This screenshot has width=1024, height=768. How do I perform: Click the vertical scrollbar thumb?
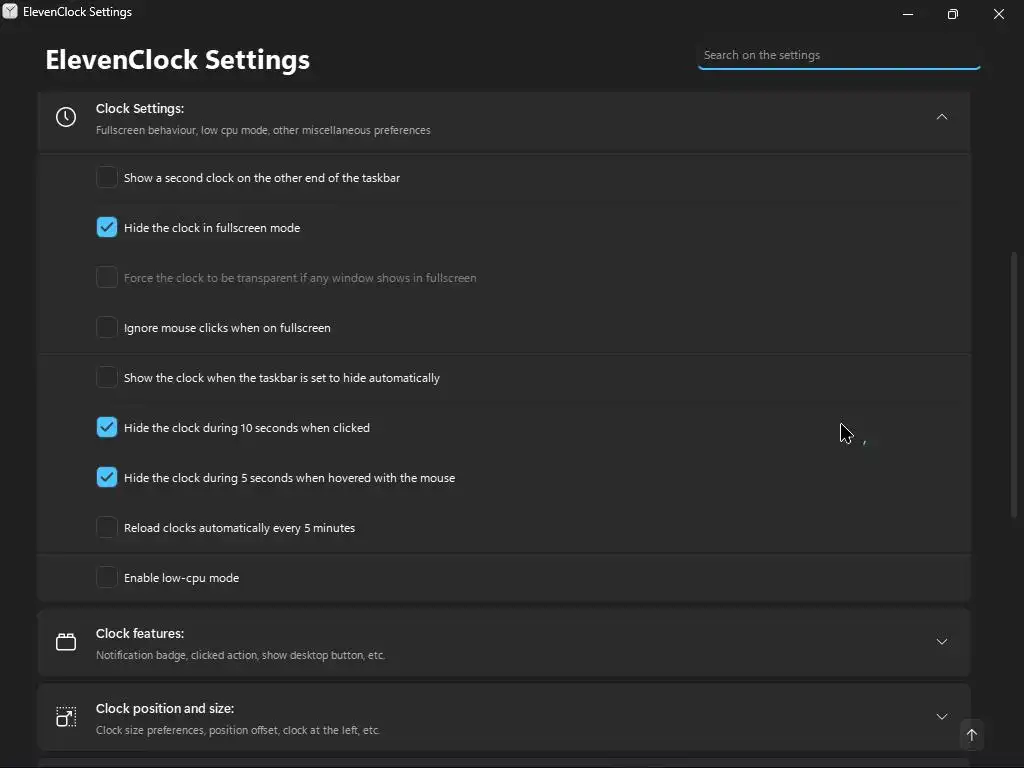click(x=1016, y=385)
